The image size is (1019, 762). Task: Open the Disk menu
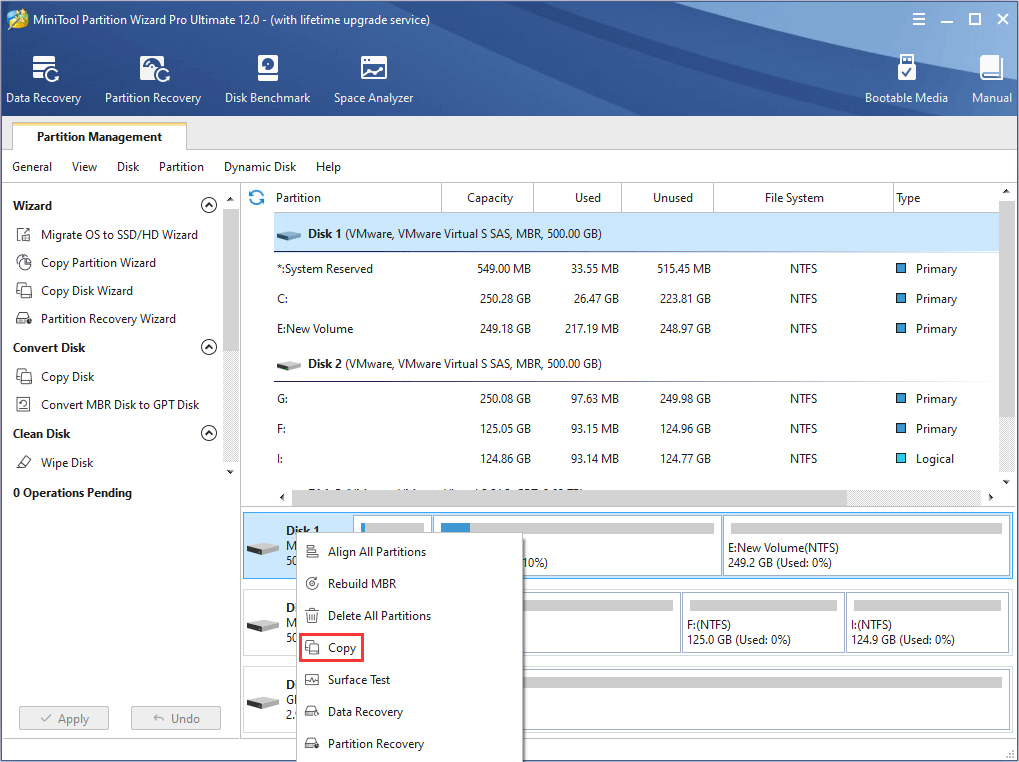(128, 167)
